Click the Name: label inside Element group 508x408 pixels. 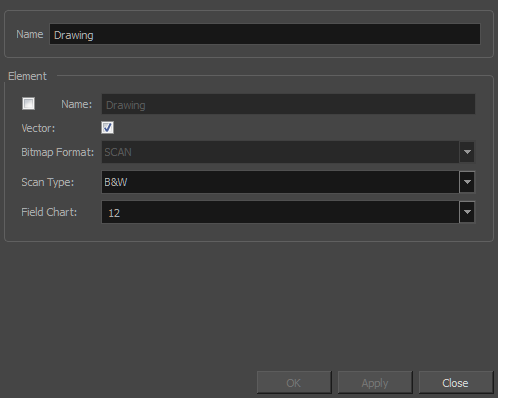[x=76, y=104]
